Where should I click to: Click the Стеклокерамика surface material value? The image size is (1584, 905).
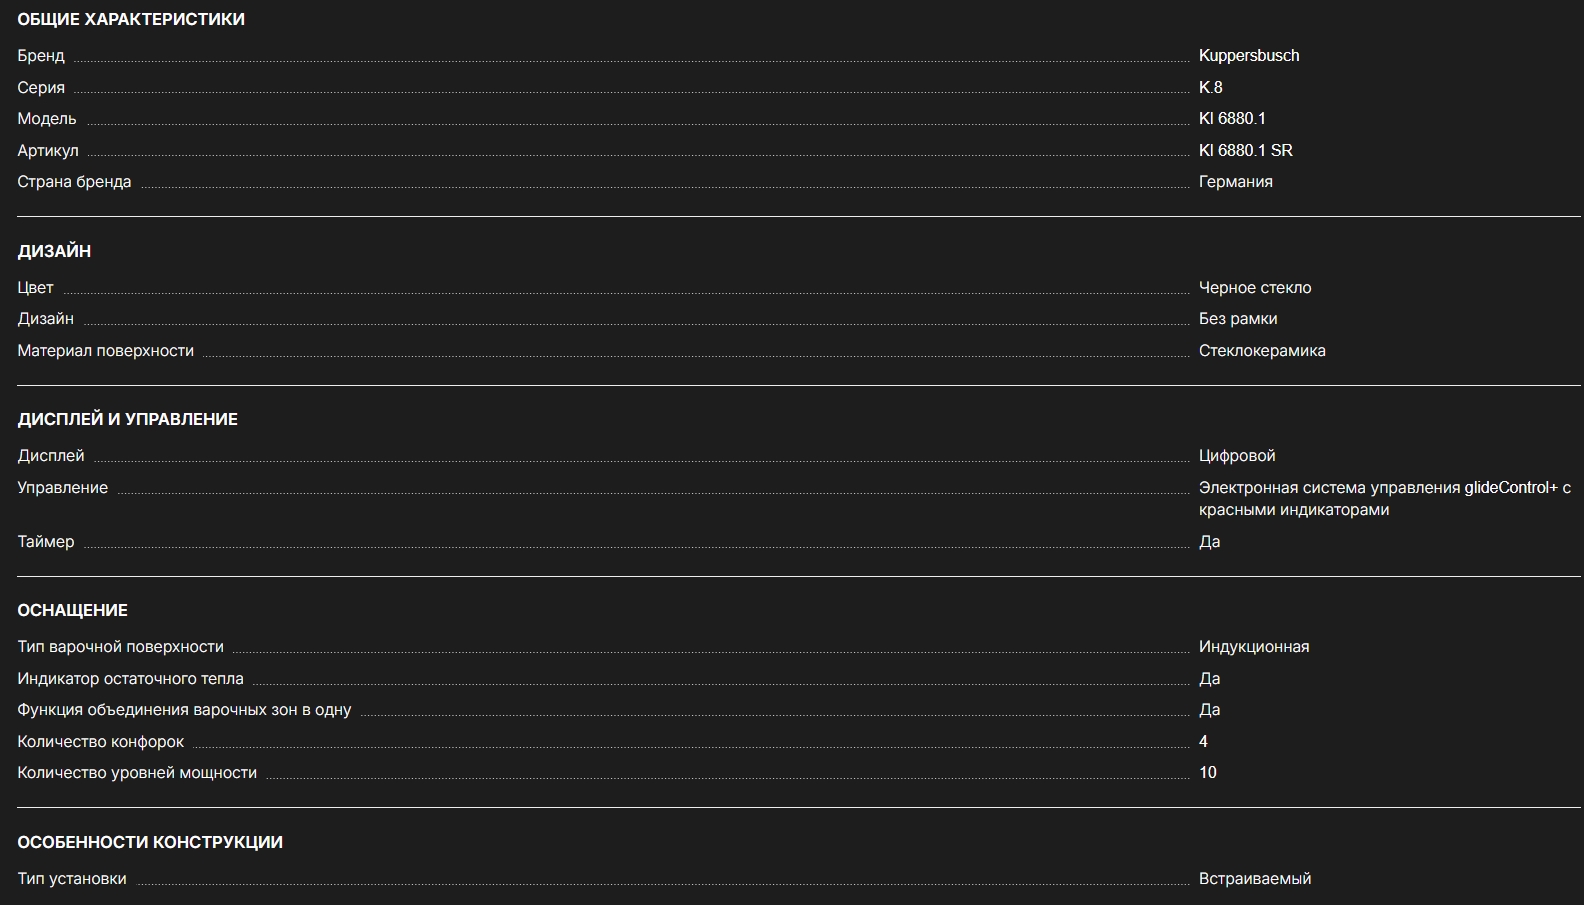click(1262, 351)
